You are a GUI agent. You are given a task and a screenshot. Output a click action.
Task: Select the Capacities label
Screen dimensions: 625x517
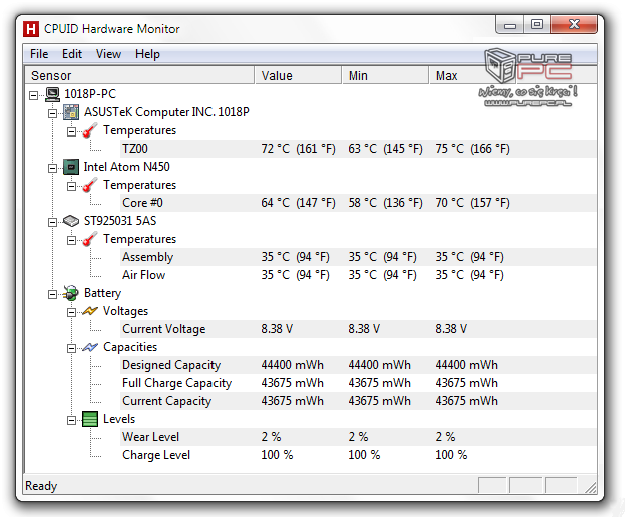pos(130,347)
